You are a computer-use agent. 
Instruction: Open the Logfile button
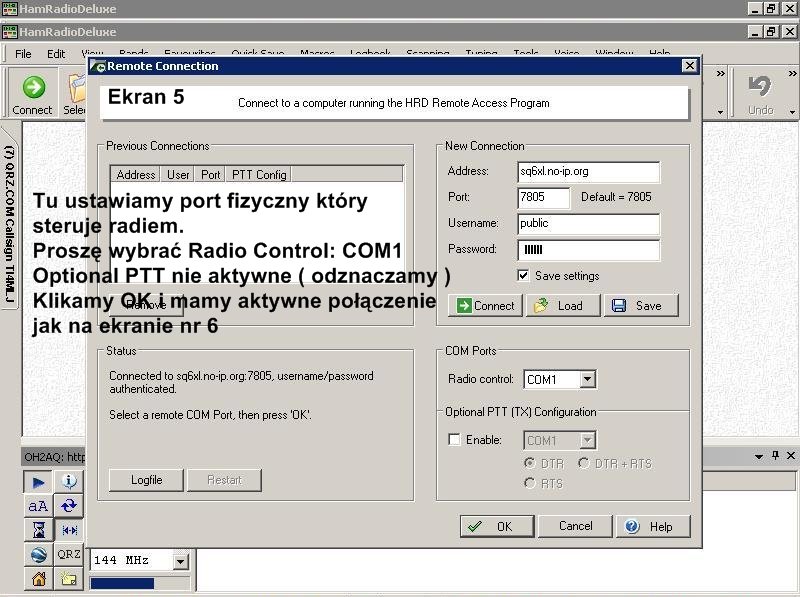click(146, 480)
